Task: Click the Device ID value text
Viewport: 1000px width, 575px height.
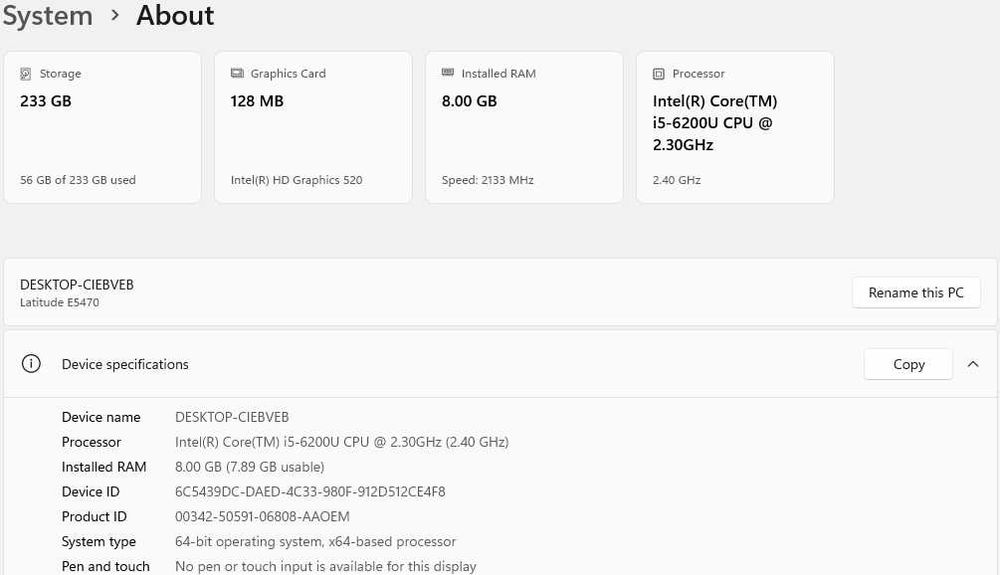Action: [x=310, y=492]
